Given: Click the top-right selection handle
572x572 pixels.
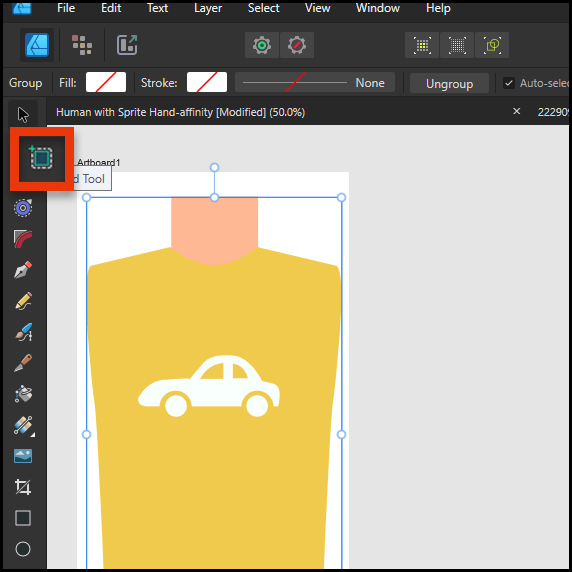Looking at the screenshot, I should pyautogui.click(x=341, y=198).
